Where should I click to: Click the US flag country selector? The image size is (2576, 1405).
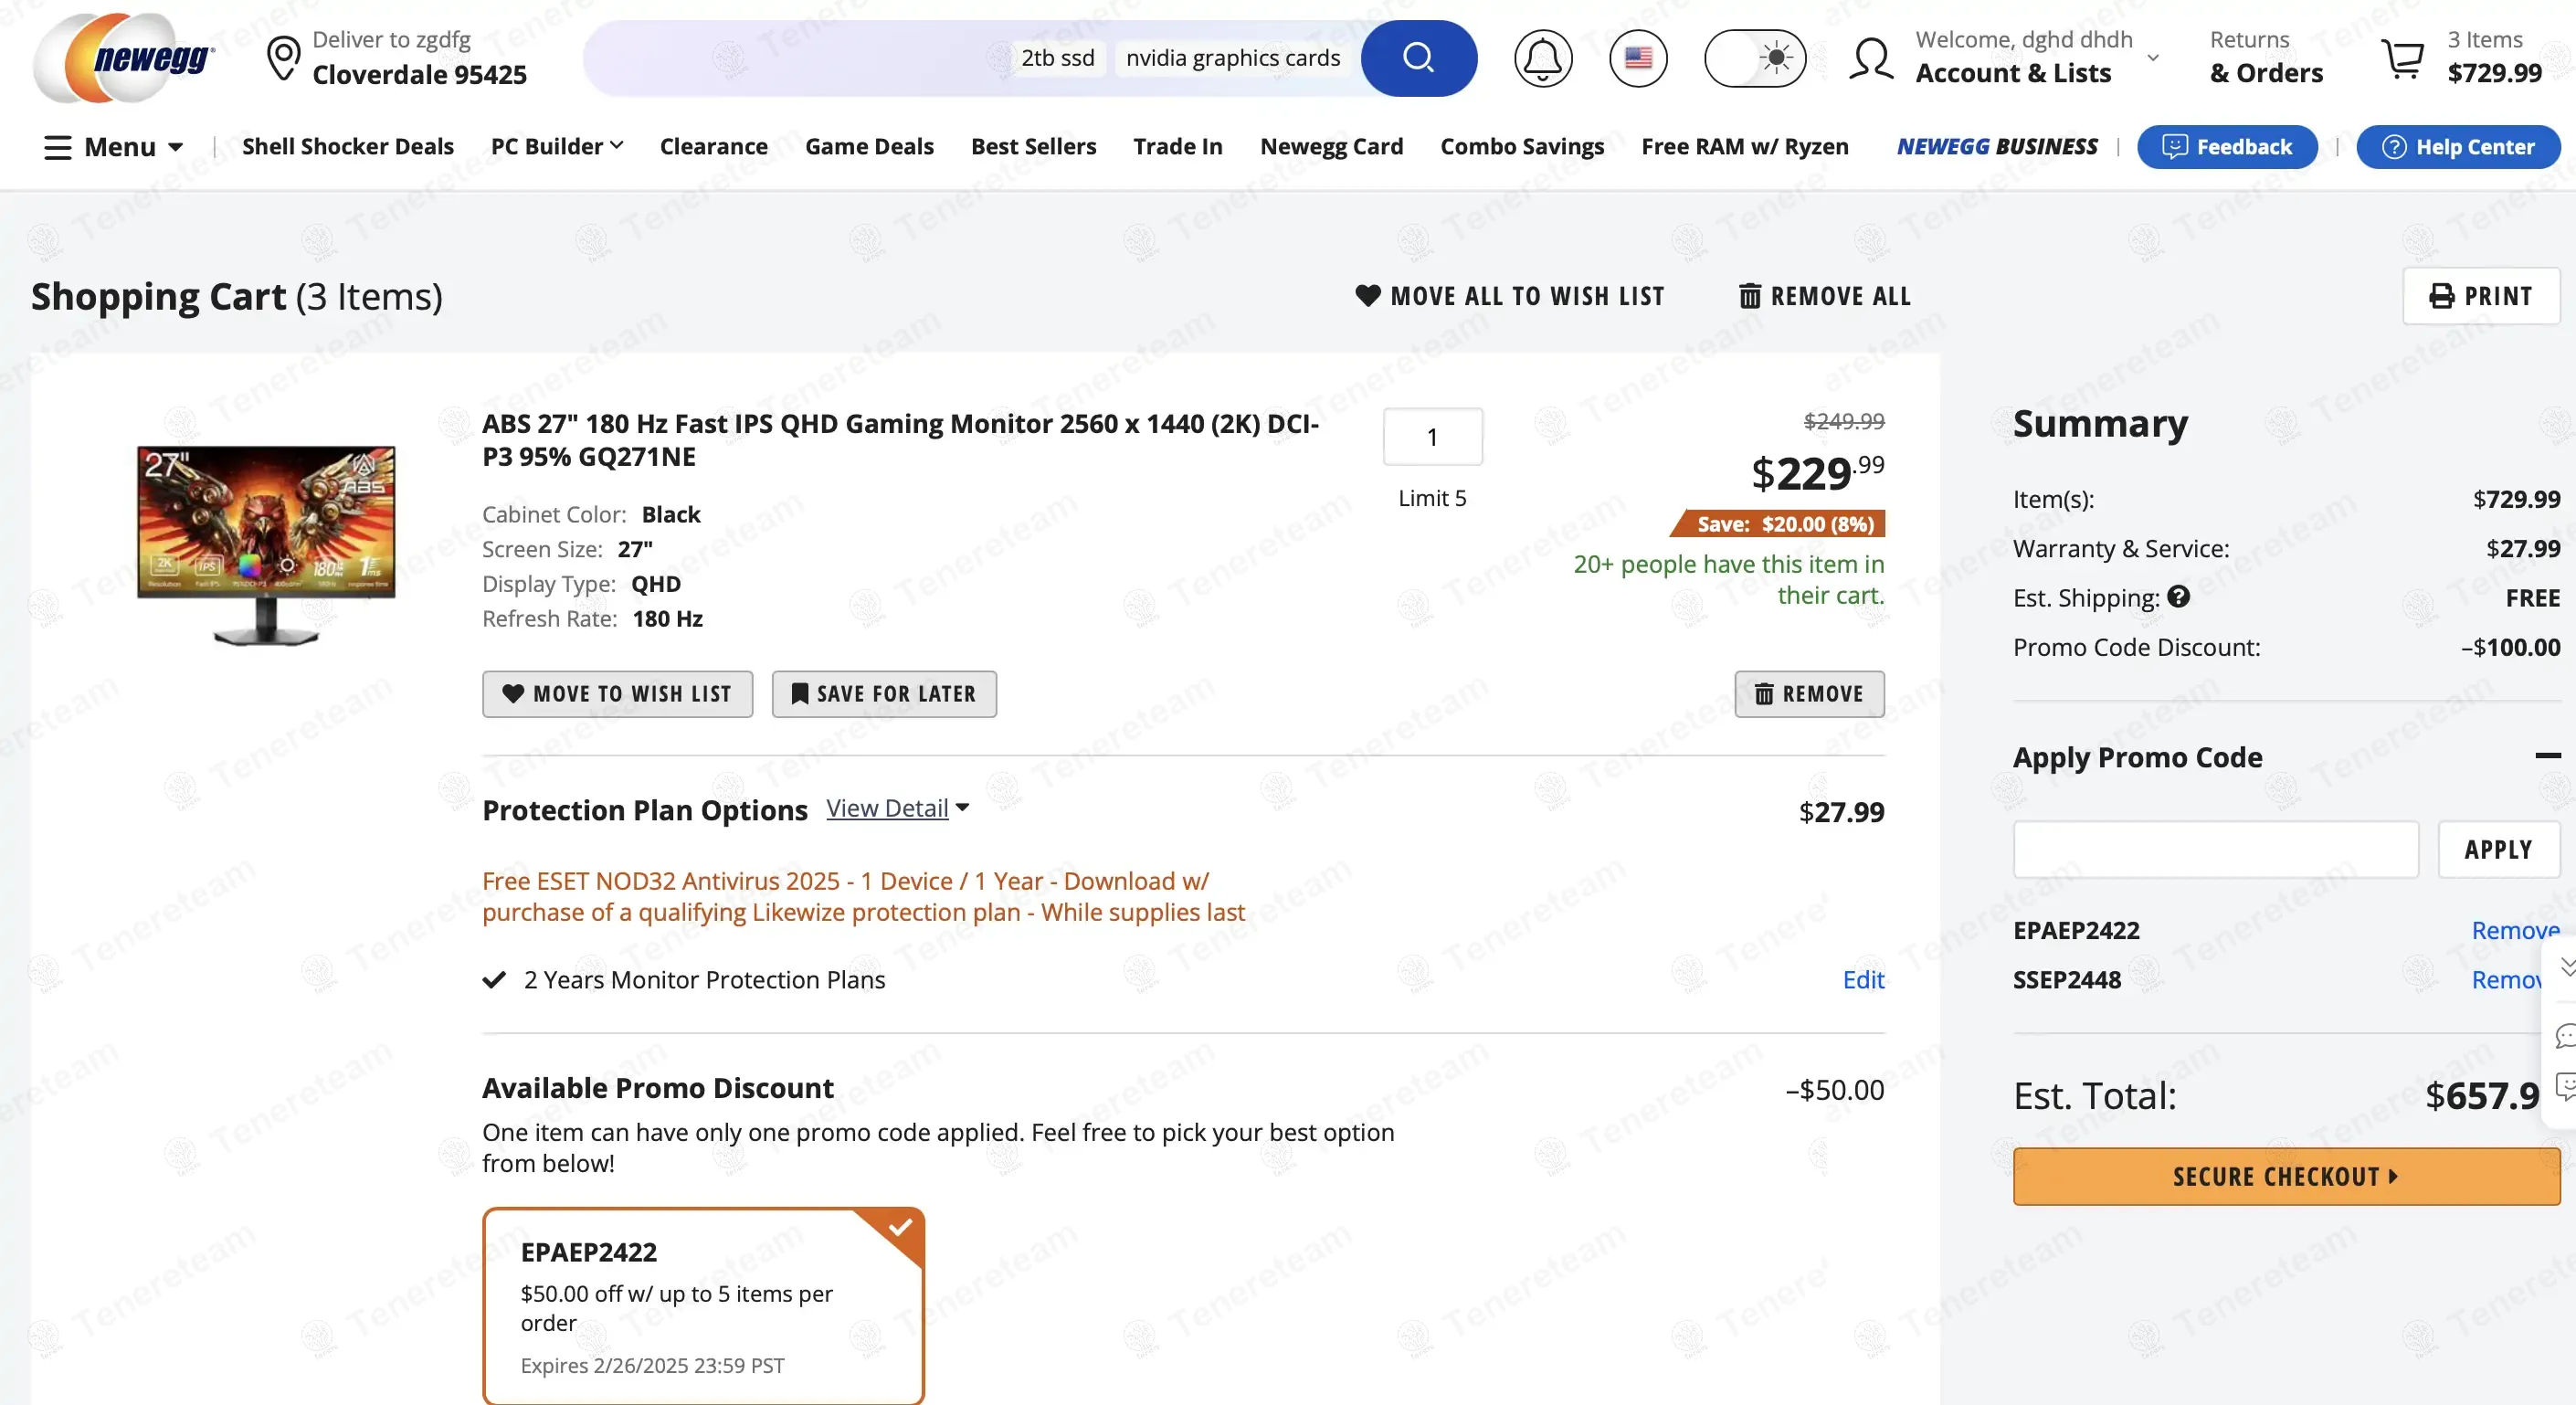tap(1638, 58)
